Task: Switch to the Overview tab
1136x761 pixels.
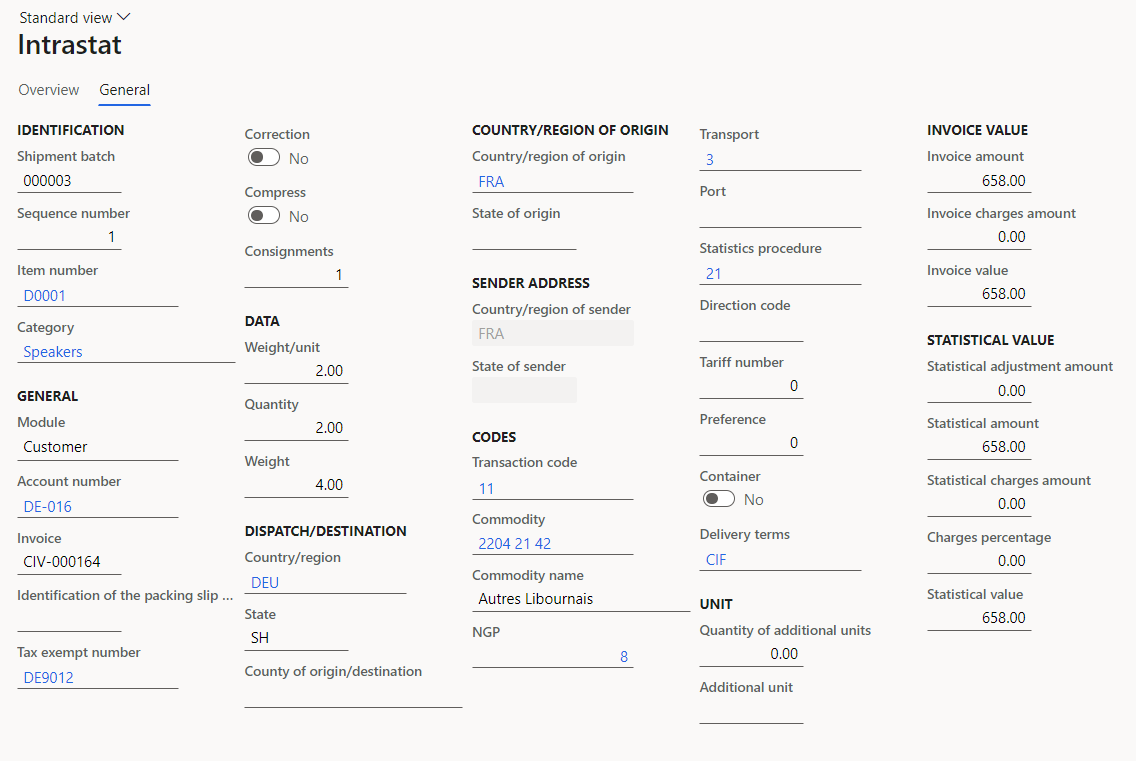Action: coord(48,90)
